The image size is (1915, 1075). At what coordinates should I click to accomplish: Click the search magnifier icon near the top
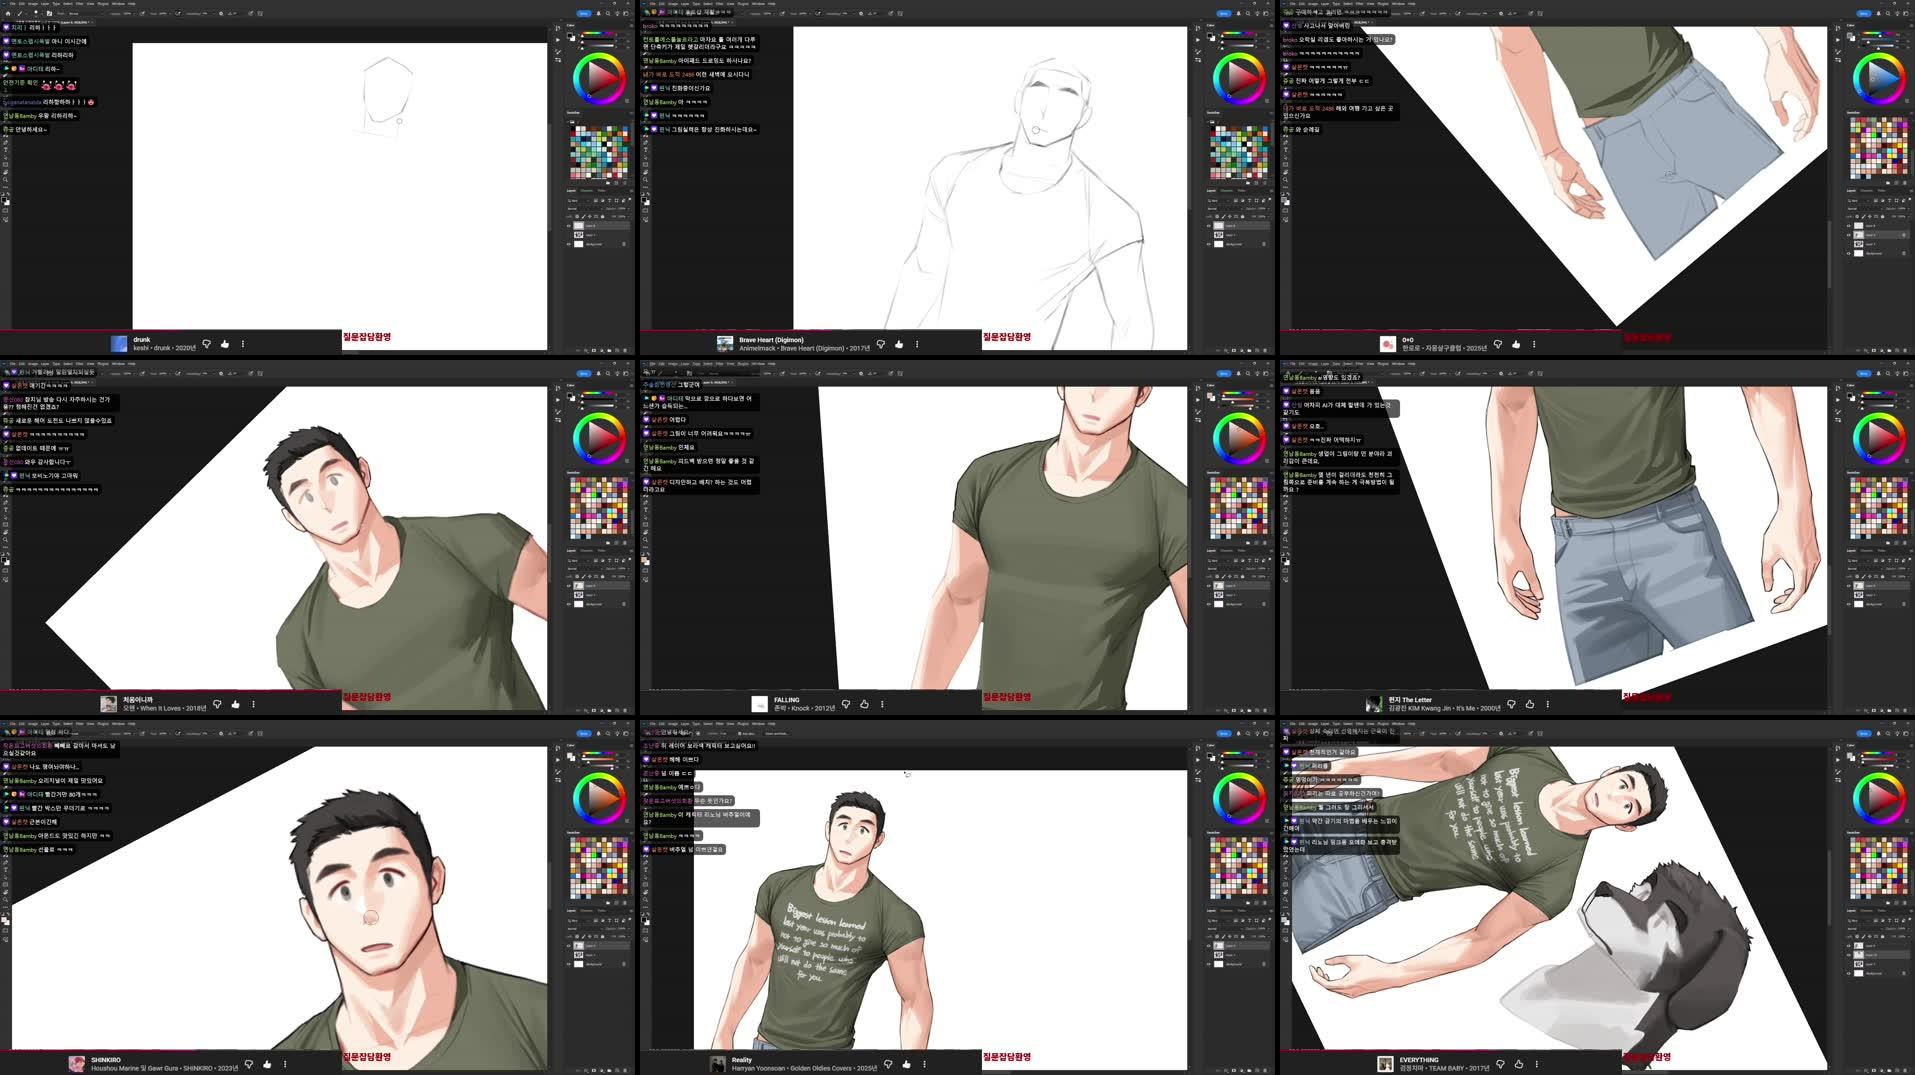click(x=609, y=14)
